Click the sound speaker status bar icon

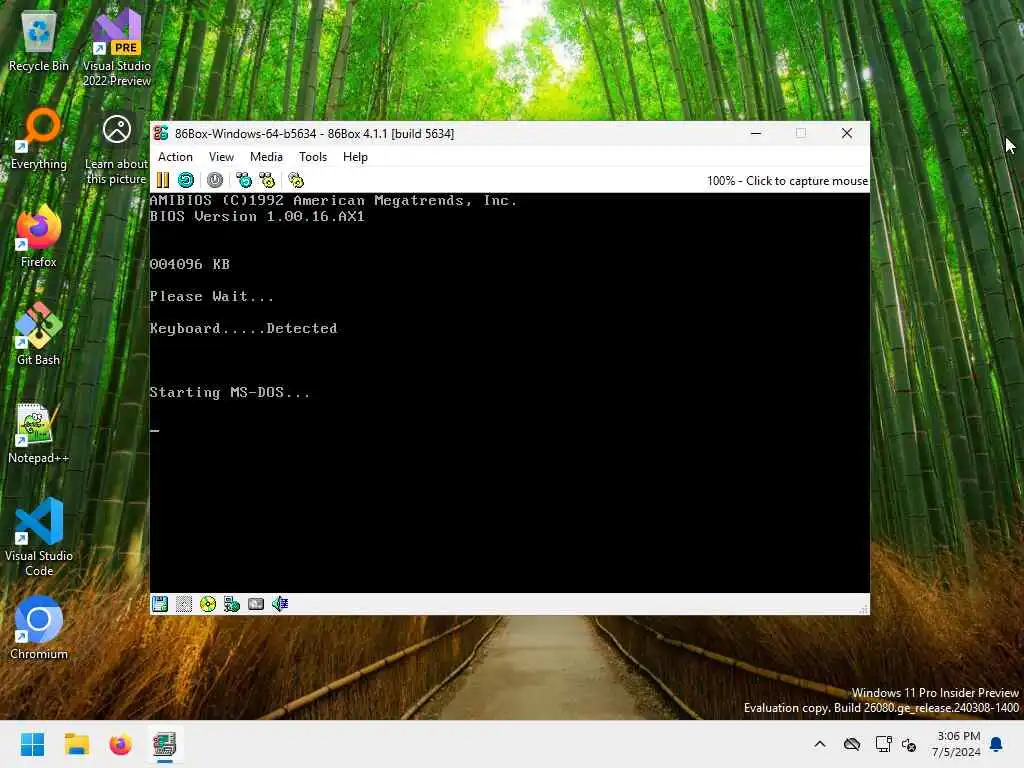280,604
